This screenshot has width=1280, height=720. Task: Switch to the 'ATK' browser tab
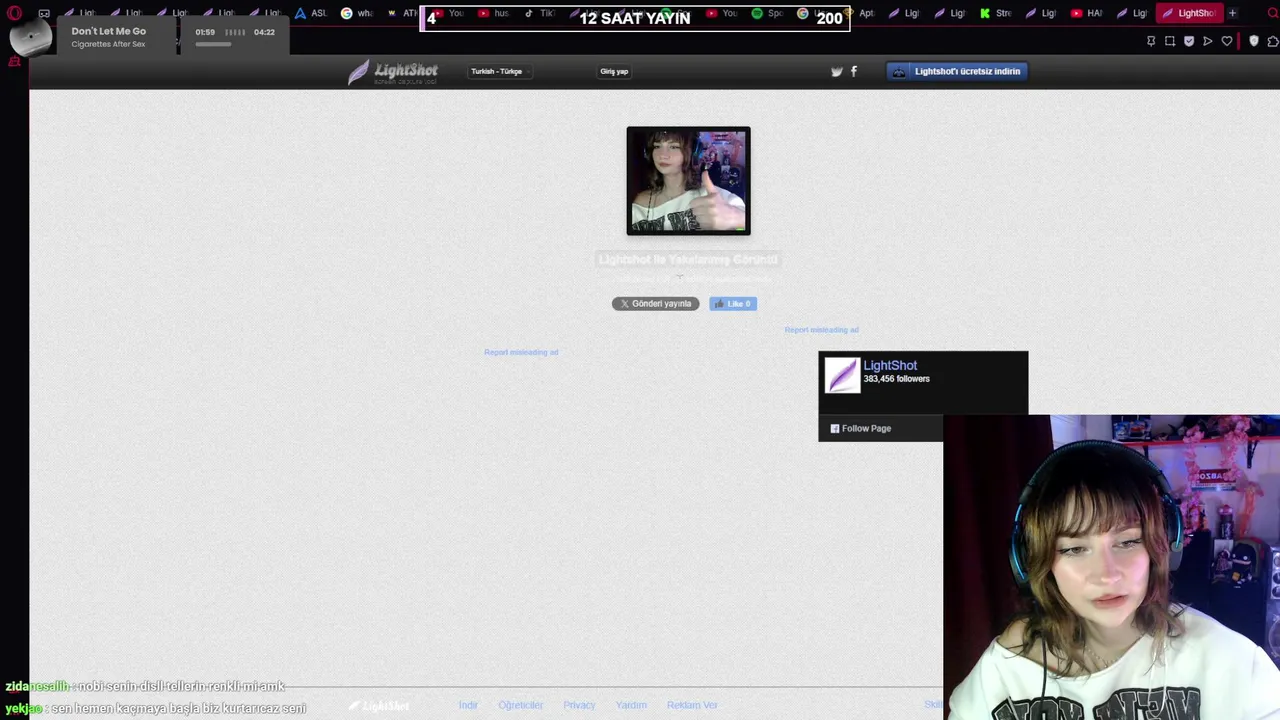coord(401,13)
